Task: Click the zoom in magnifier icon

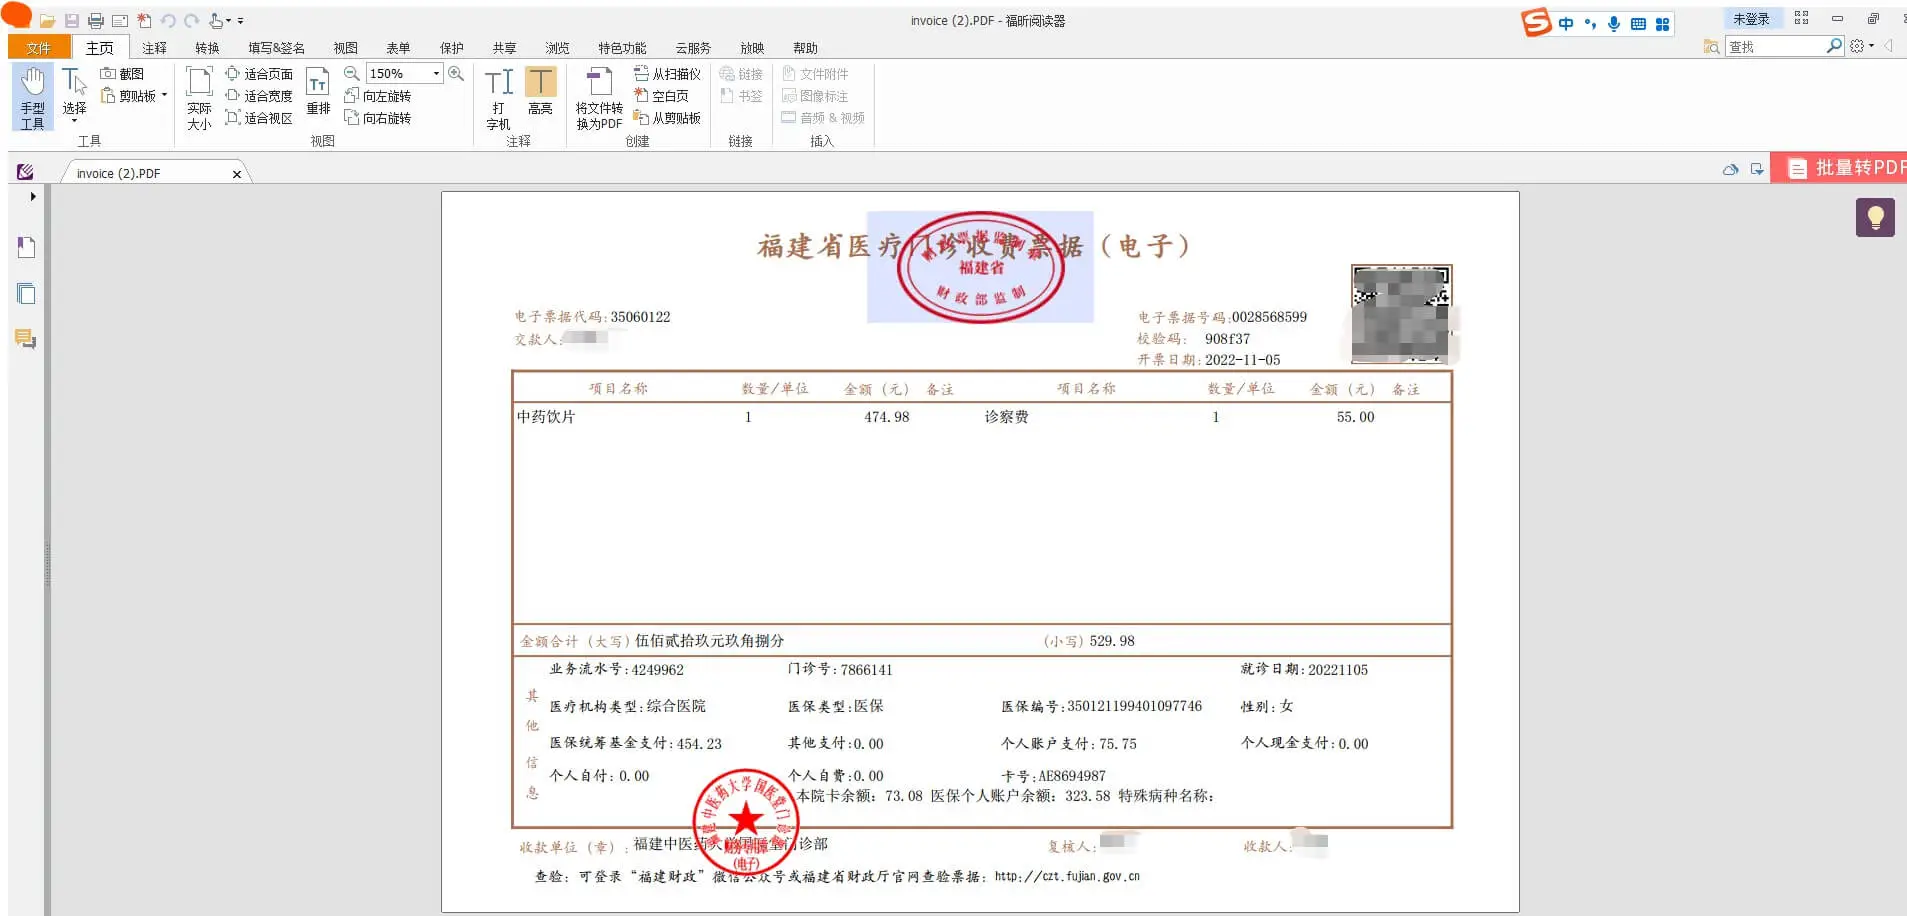Action: point(456,74)
